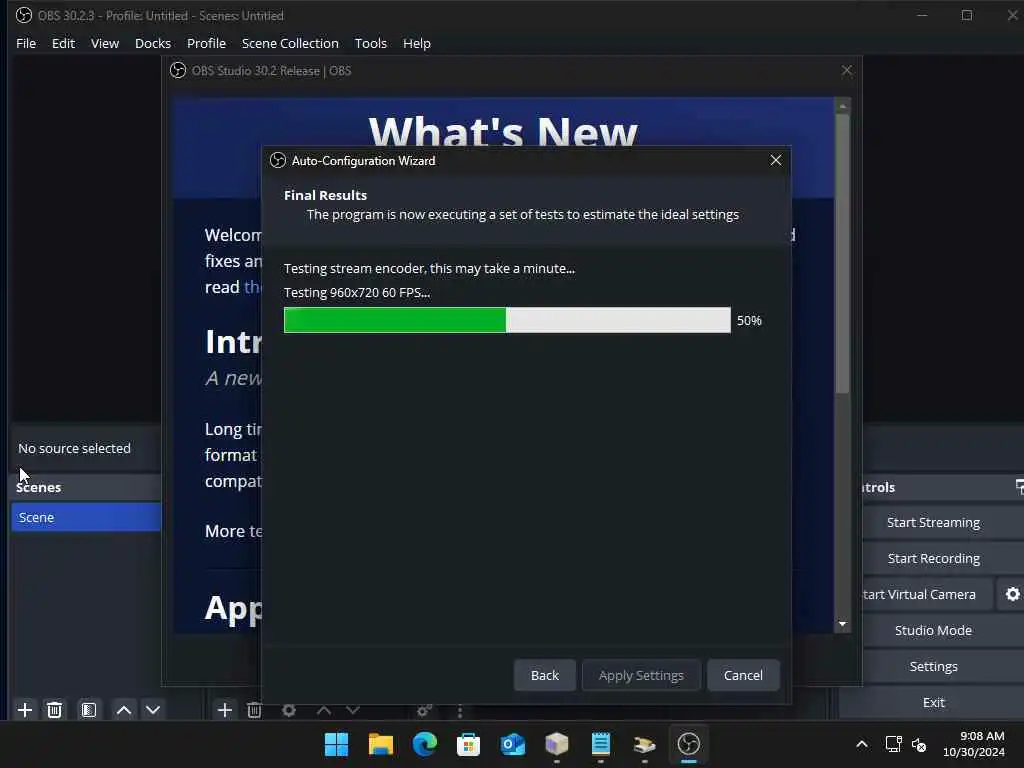Remove selected scene with trash icon
The height and width of the screenshot is (768, 1024).
[x=55, y=710]
